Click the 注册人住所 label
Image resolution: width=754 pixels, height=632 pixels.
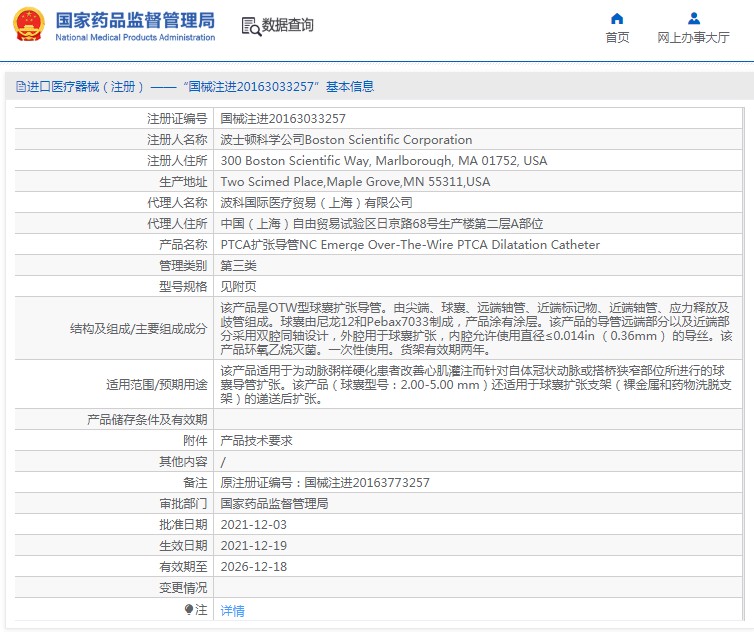pos(177,161)
